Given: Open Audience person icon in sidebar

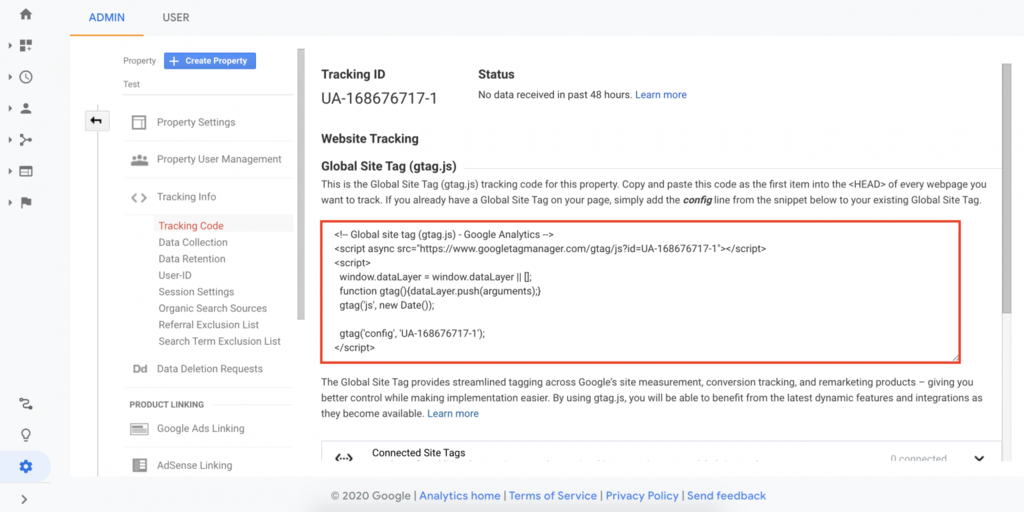Looking at the screenshot, I should click(x=26, y=108).
